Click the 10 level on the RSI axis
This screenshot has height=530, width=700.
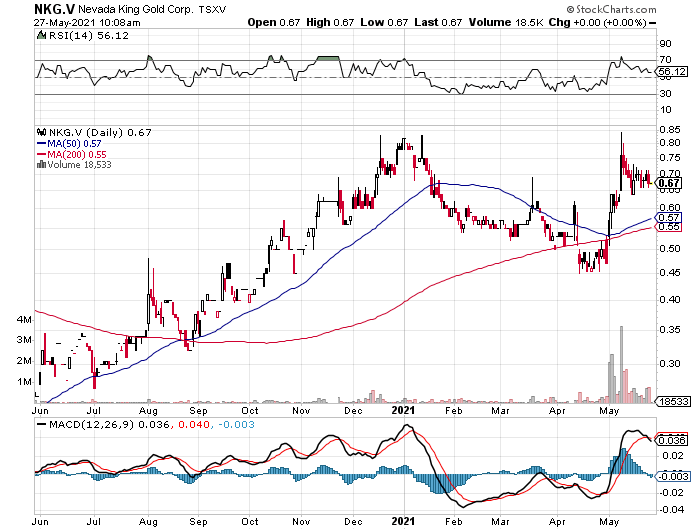point(665,110)
